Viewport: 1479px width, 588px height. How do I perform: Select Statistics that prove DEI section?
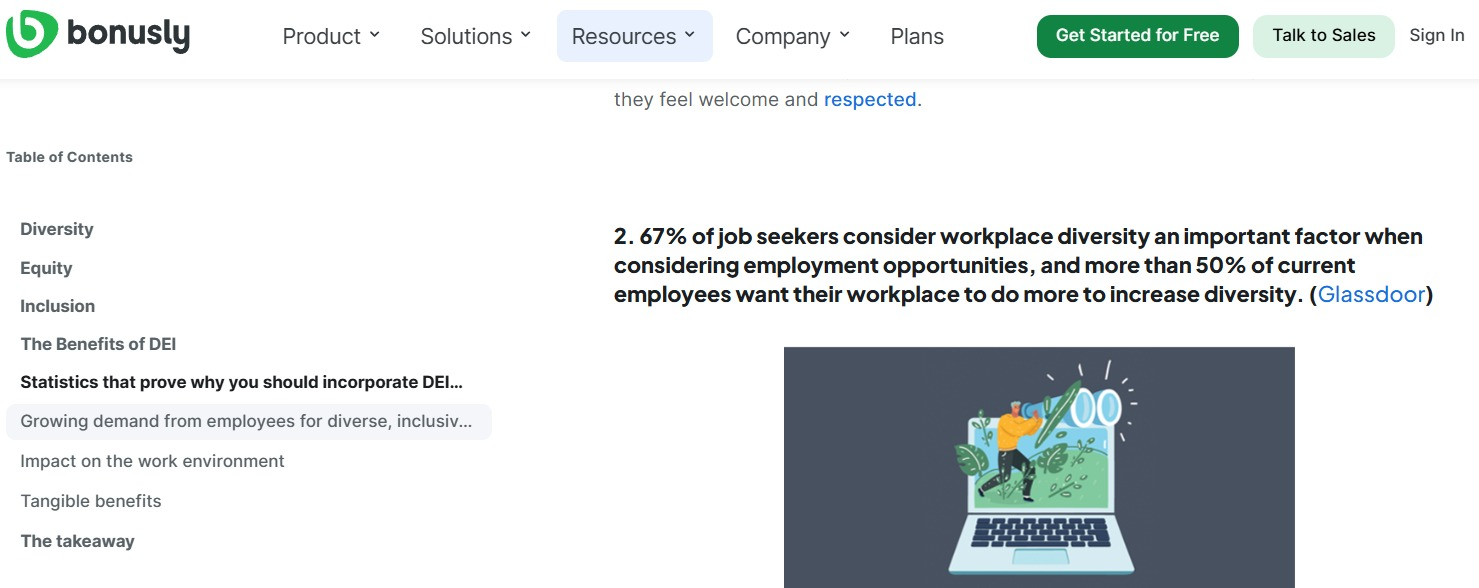(242, 382)
